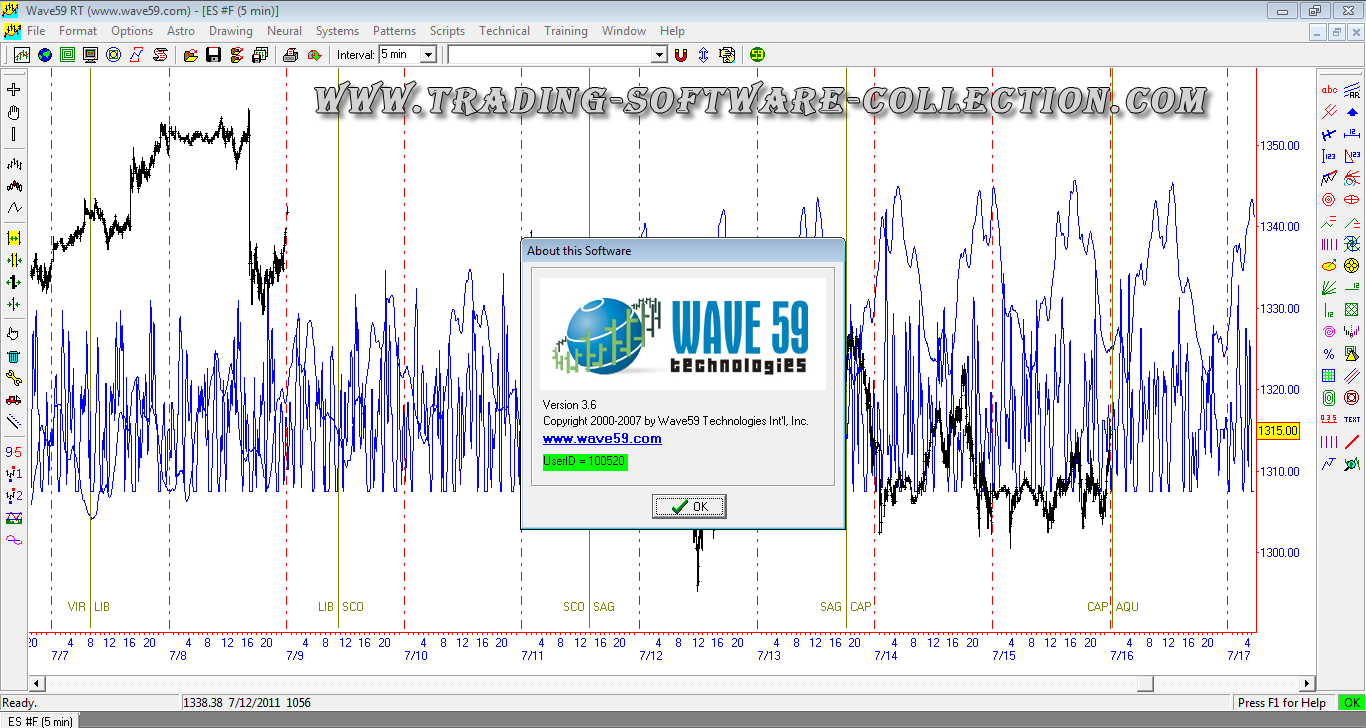
Task: Pick the red 'abc' text tool
Action: click(x=1329, y=90)
